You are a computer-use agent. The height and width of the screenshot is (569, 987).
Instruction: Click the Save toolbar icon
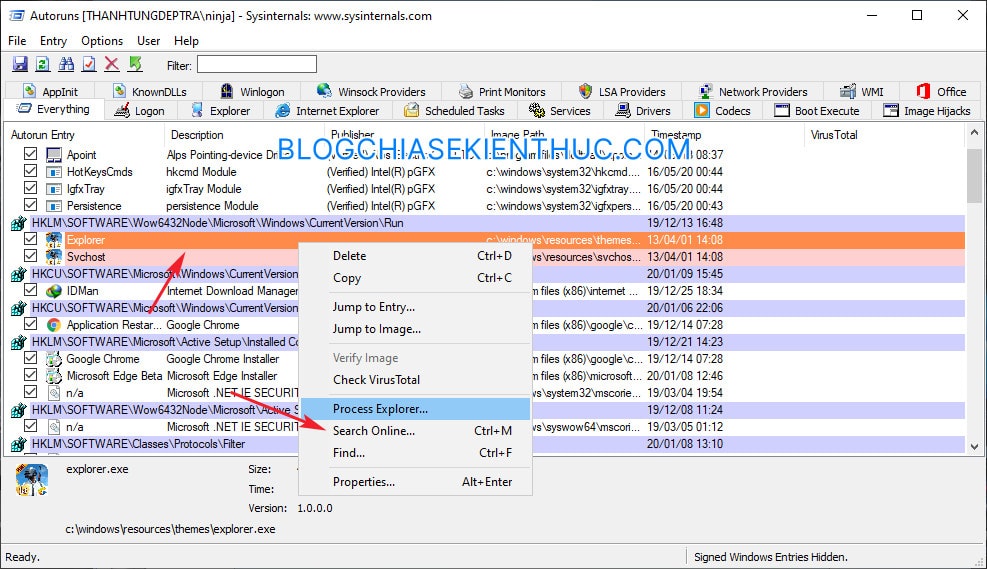[x=20, y=64]
